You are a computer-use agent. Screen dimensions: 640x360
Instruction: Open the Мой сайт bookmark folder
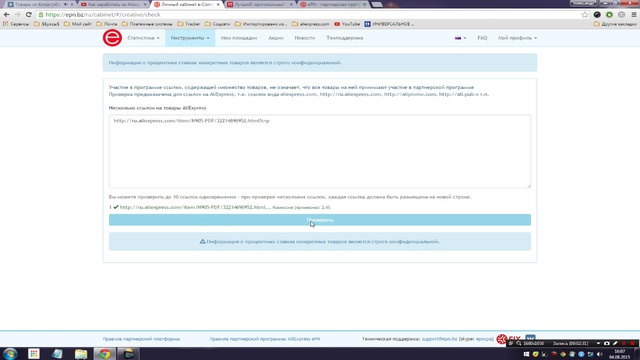pos(78,24)
